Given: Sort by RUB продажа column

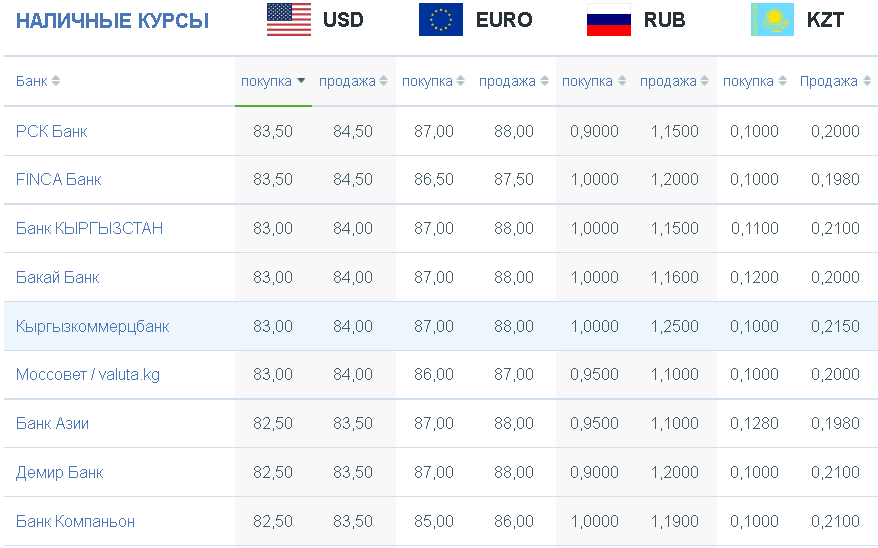Looking at the screenshot, I should [x=675, y=81].
